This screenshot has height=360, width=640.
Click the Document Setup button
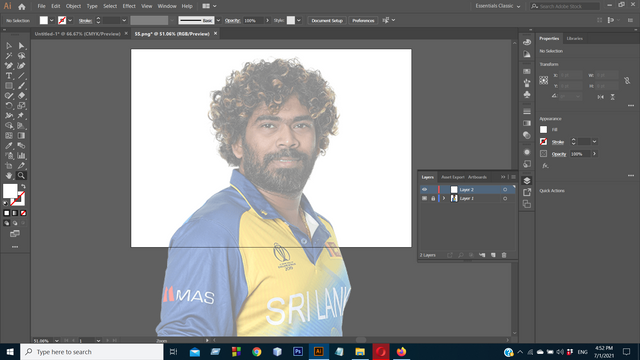tap(327, 20)
